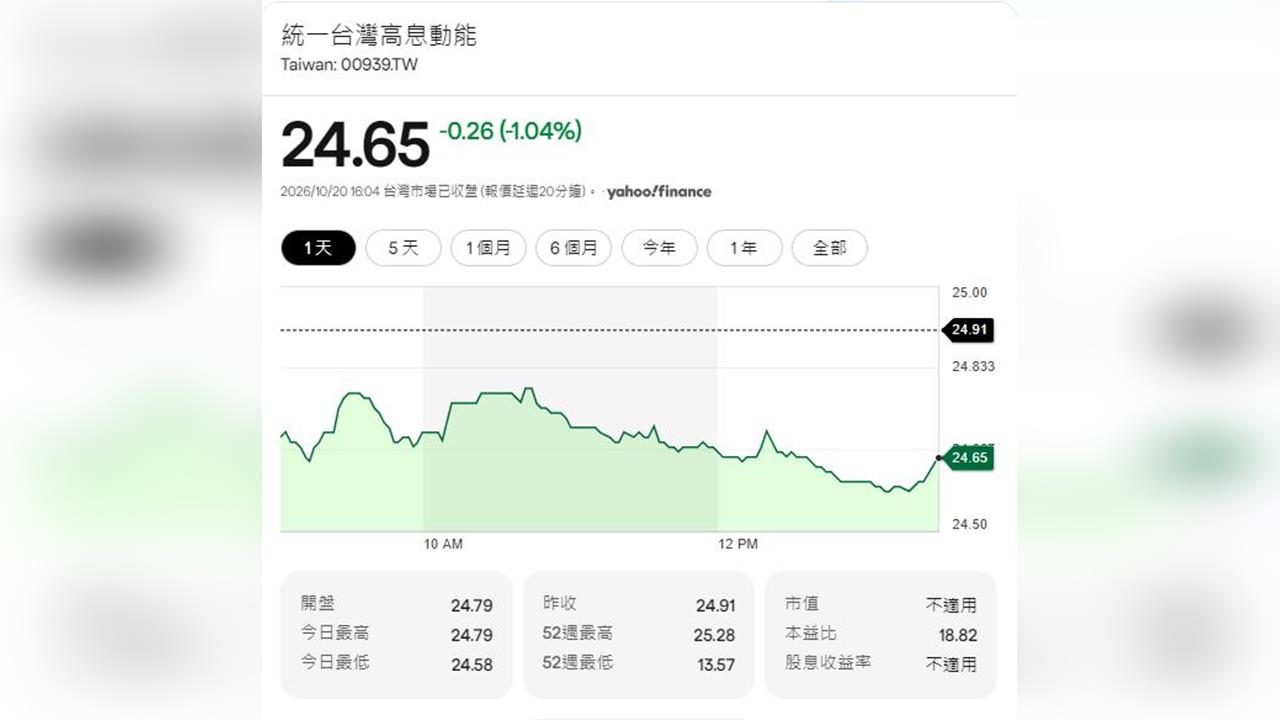This screenshot has height=720, width=1280.
Task: Click the 52週最高 value 25.28
Action: [715, 635]
